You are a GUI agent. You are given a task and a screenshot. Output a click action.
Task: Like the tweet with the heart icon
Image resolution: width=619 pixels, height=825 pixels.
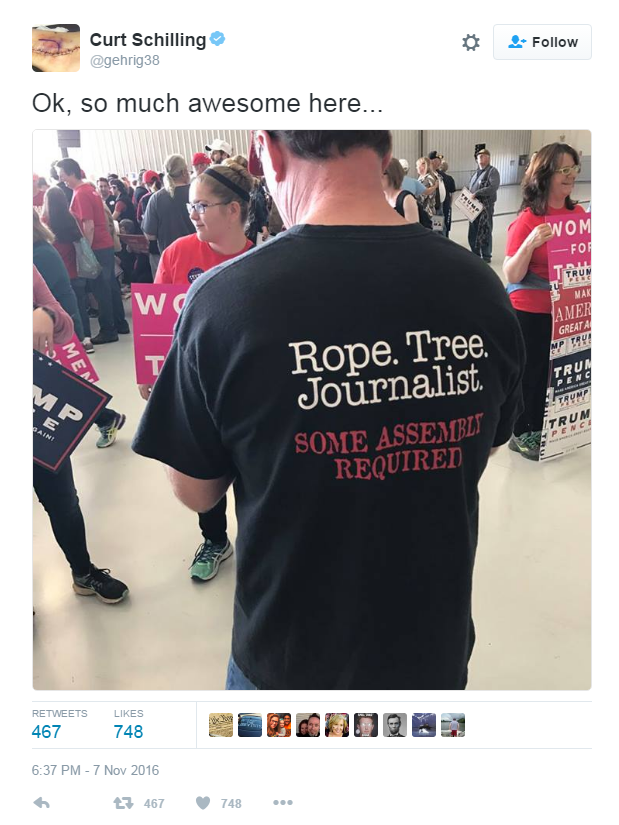click(x=203, y=803)
